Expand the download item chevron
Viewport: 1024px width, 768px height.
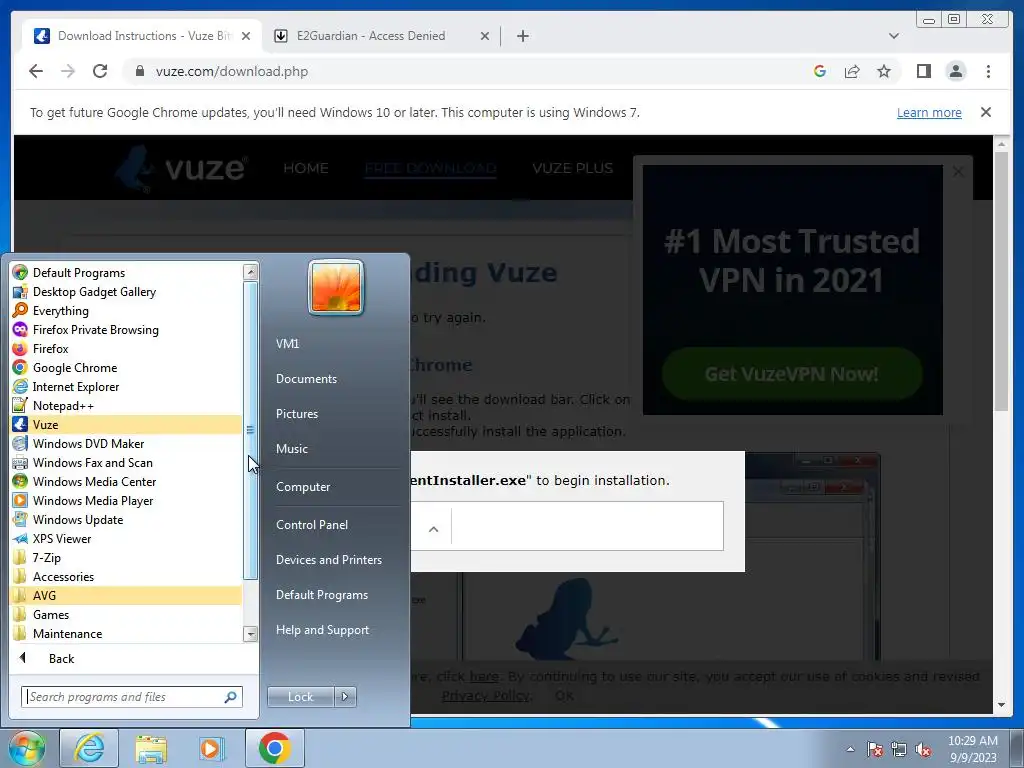click(434, 529)
